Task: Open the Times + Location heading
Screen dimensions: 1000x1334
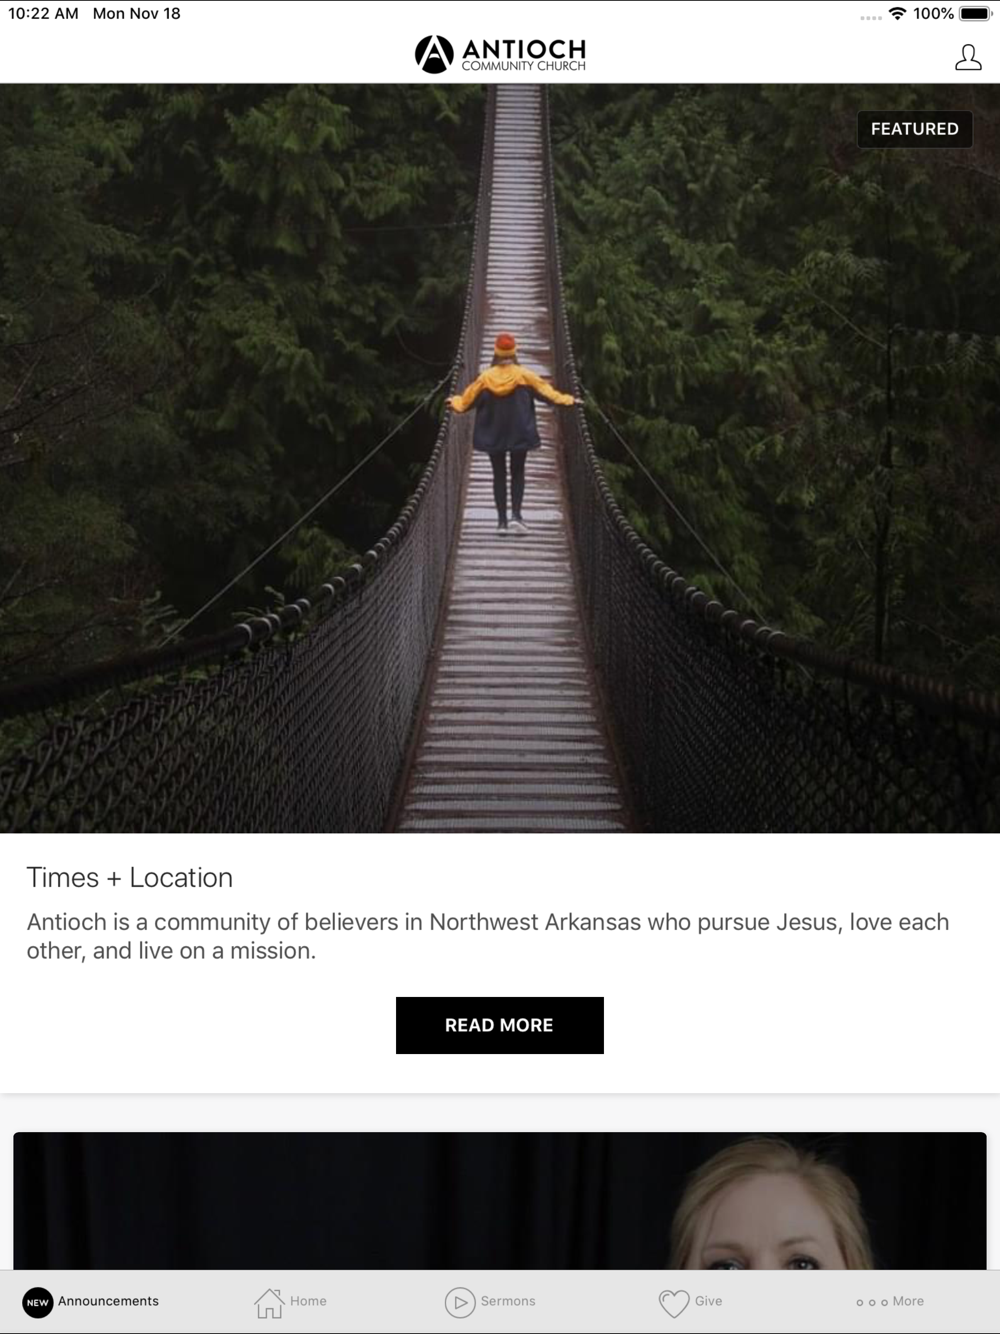Action: (130, 877)
